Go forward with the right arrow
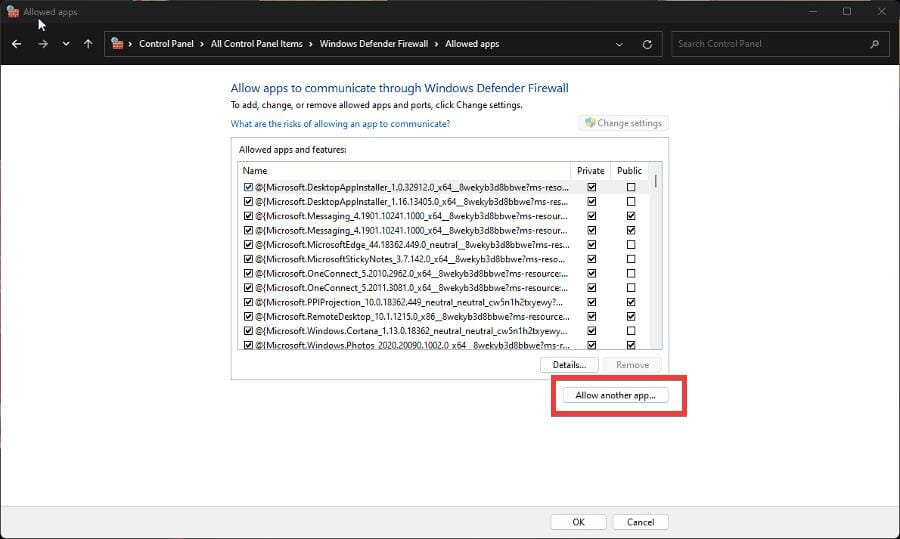 [x=43, y=44]
